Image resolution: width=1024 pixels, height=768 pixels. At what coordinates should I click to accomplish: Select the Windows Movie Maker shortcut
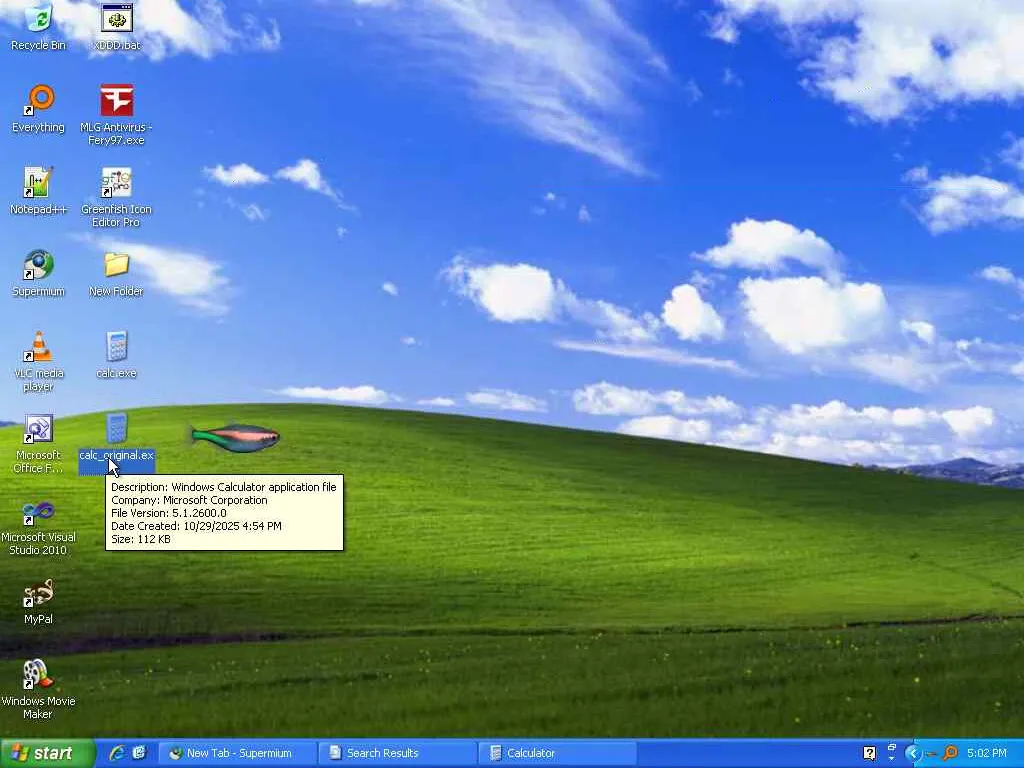(x=39, y=675)
